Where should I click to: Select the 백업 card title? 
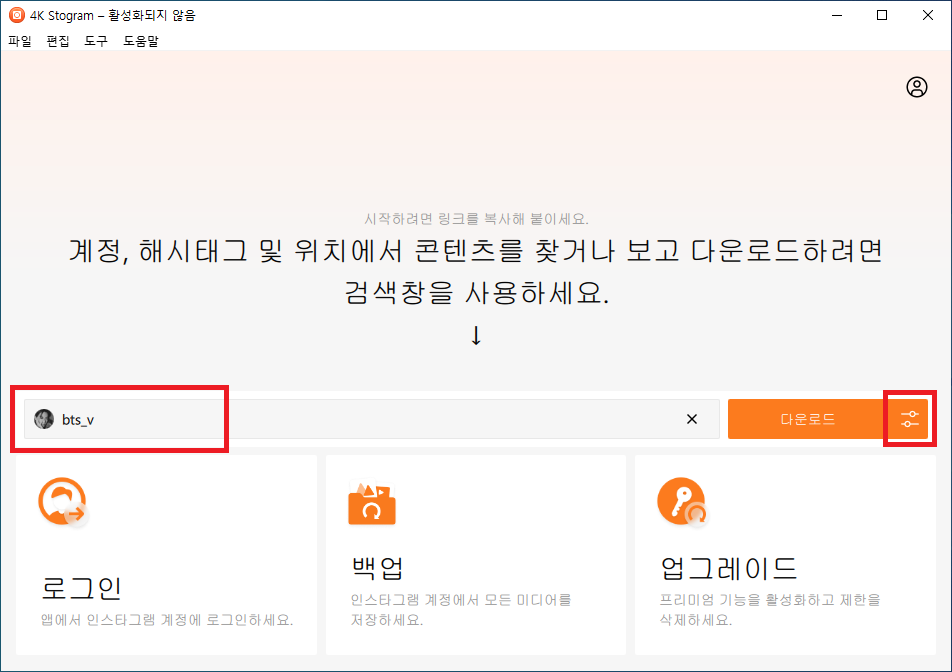pyautogui.click(x=377, y=568)
